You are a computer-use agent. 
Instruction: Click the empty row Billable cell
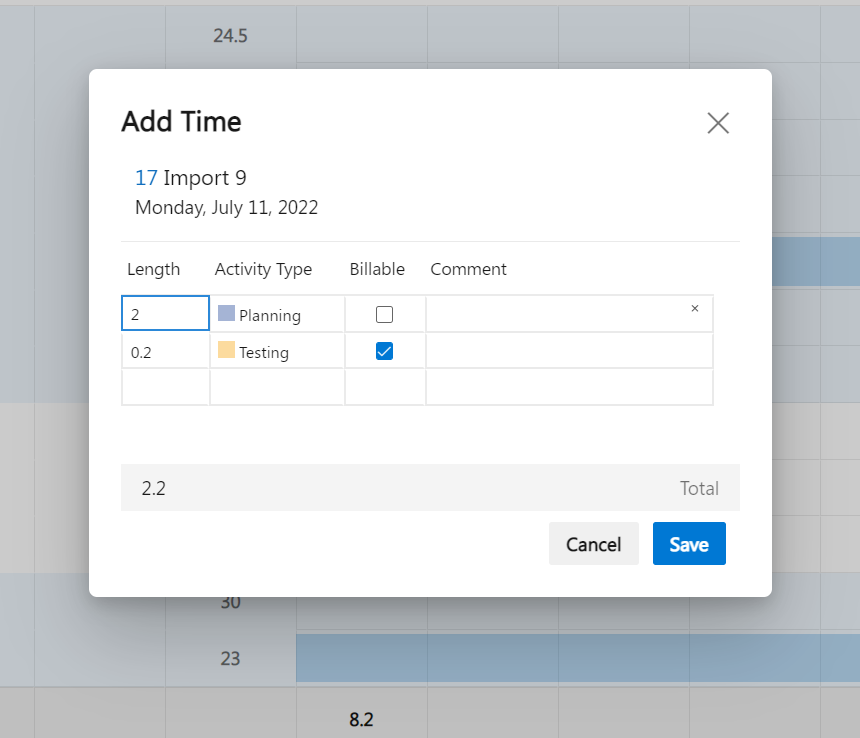coord(384,388)
